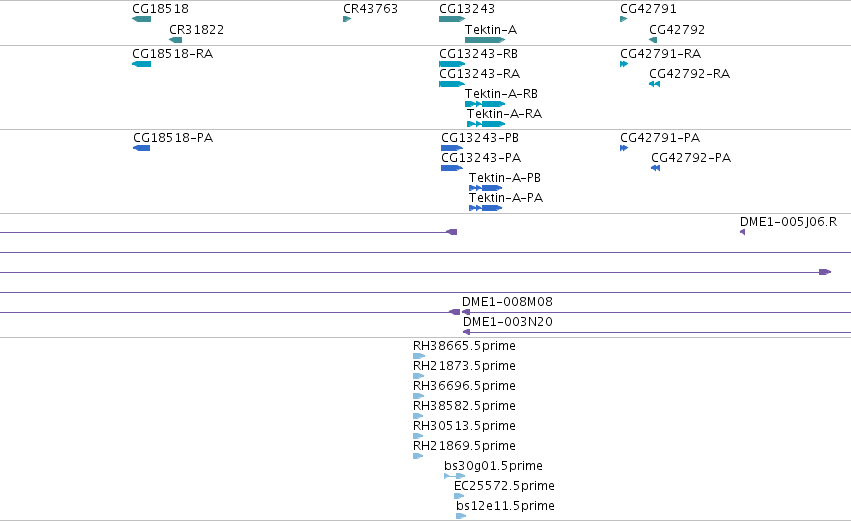The image size is (851, 521).
Task: Click the DME1-003N20 label text
Action: 507,322
